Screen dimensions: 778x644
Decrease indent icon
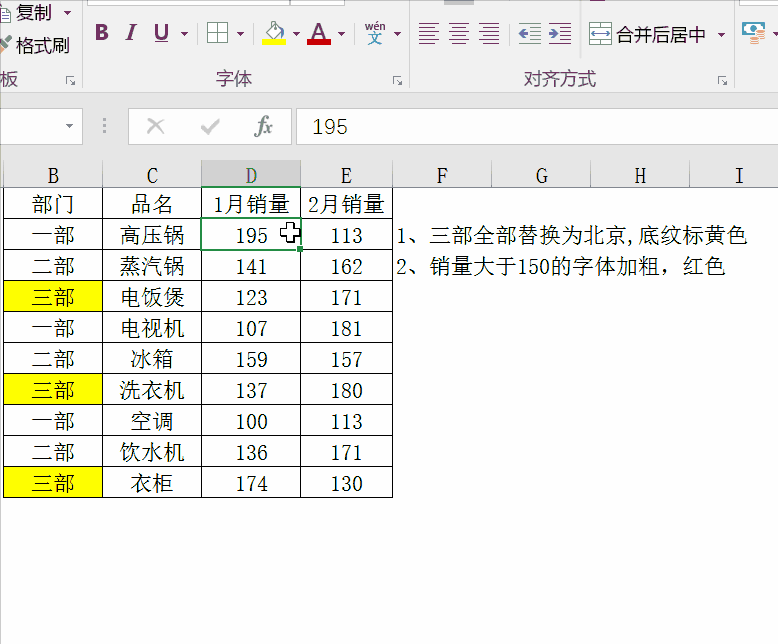coord(529,33)
